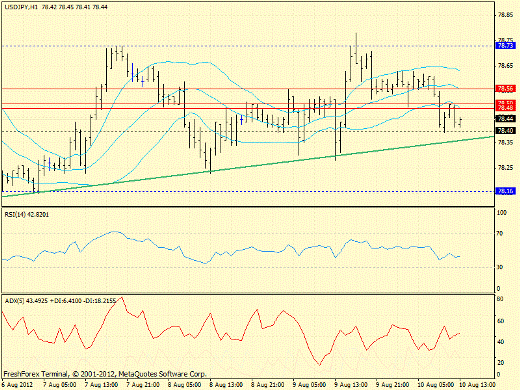520x390 pixels.
Task: Click the 78.85 price axis label
Action: tap(505, 15)
